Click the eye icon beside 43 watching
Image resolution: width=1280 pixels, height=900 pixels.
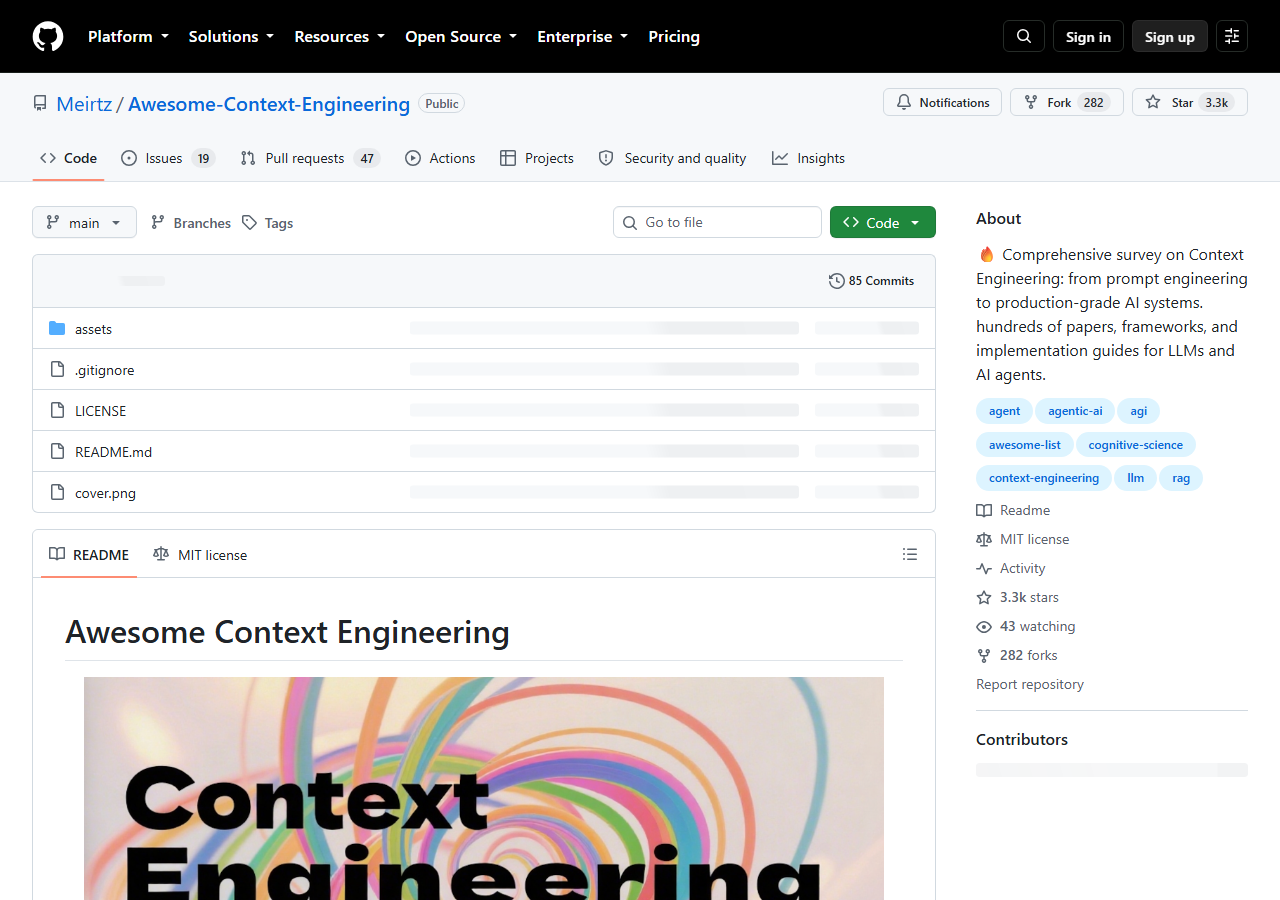[984, 626]
